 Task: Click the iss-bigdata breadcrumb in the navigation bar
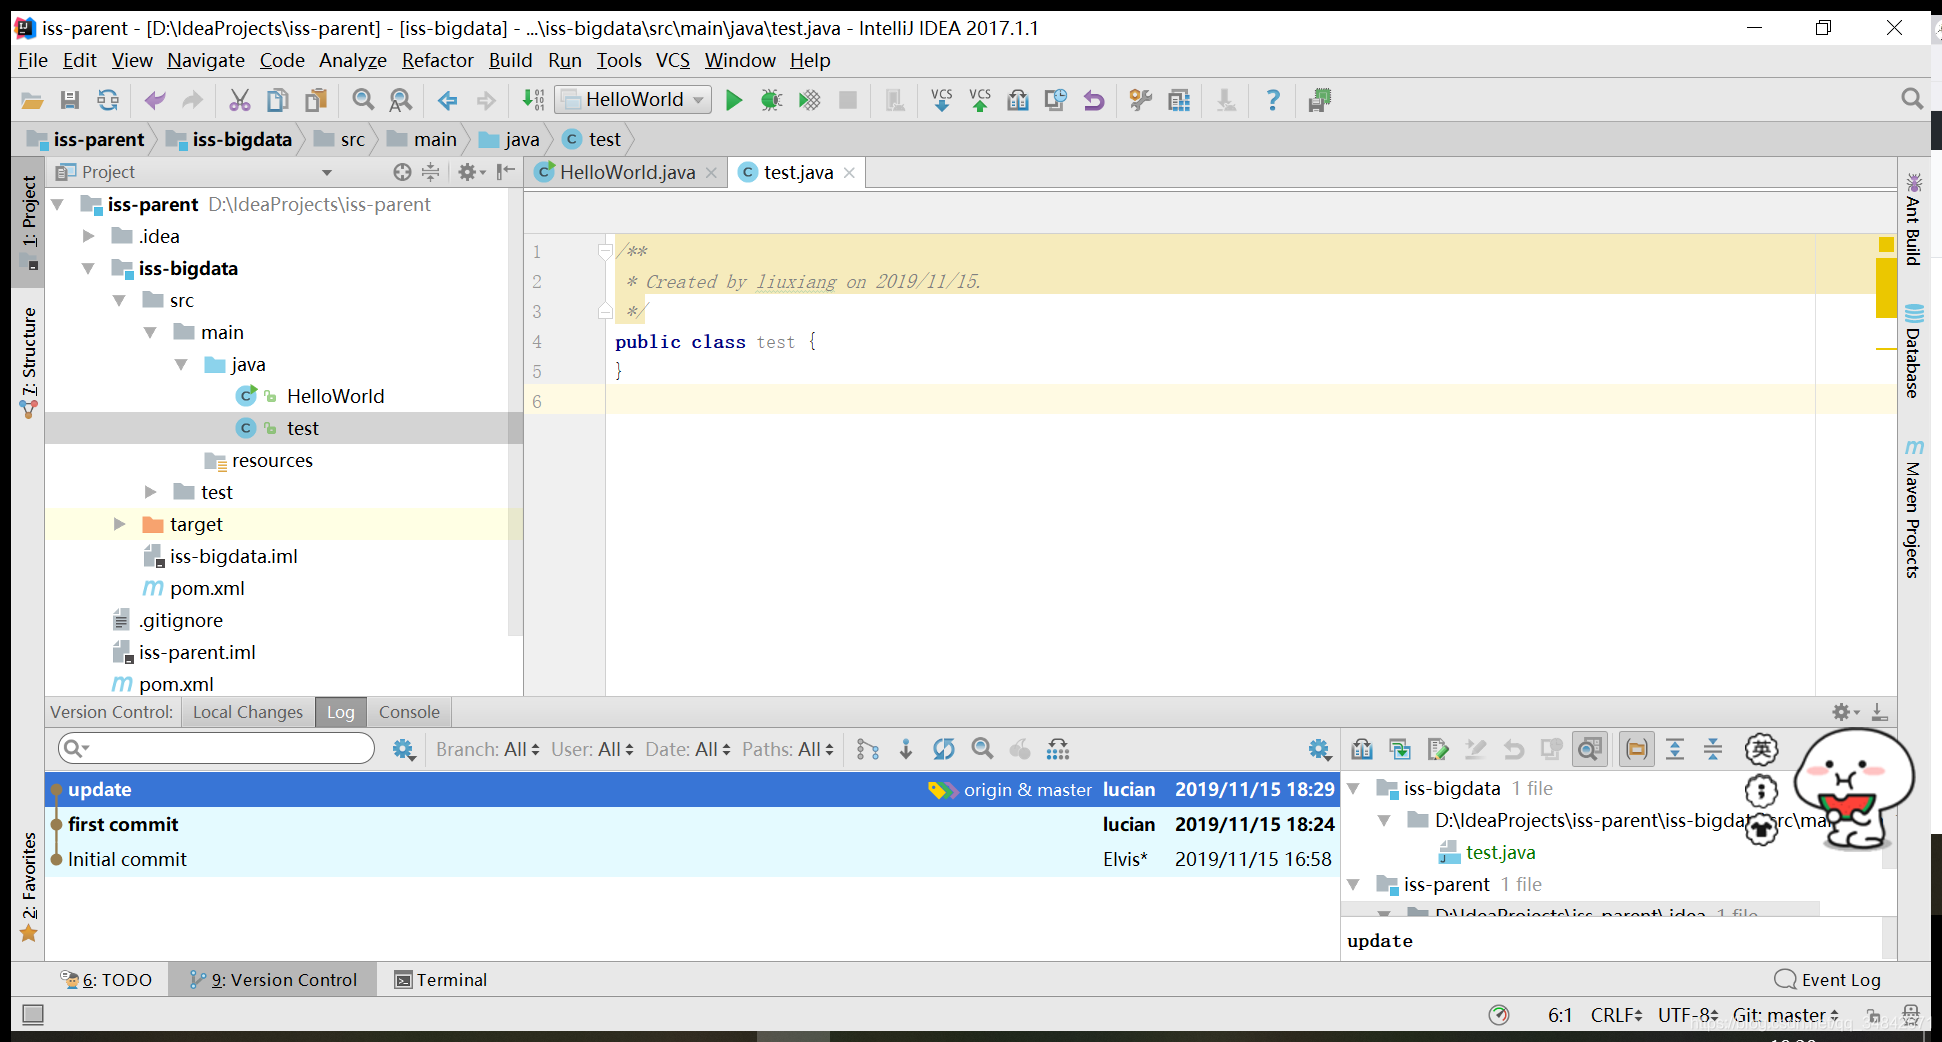coord(230,139)
